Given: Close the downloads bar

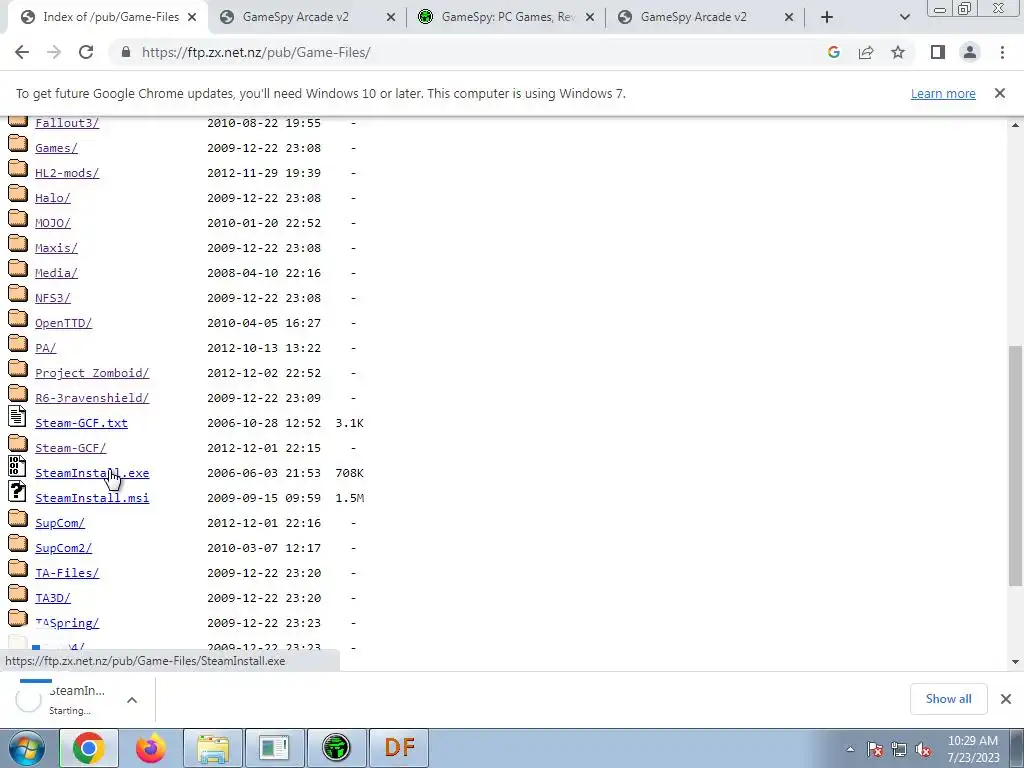Looking at the screenshot, I should point(1006,699).
